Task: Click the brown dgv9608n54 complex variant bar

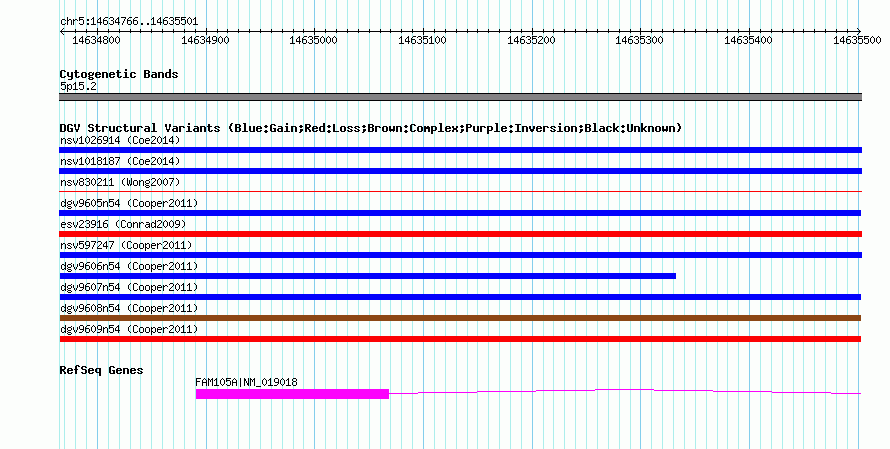Action: tap(460, 318)
